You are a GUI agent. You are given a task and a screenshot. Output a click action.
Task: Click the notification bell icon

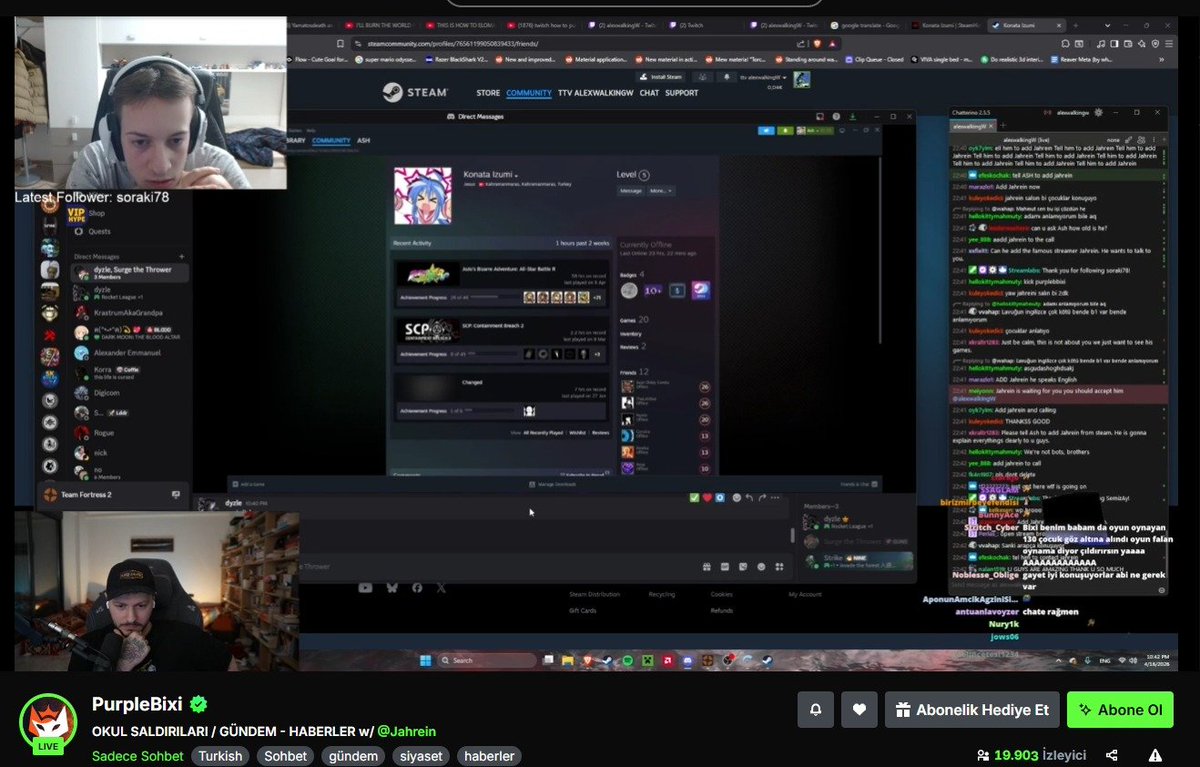click(x=815, y=710)
